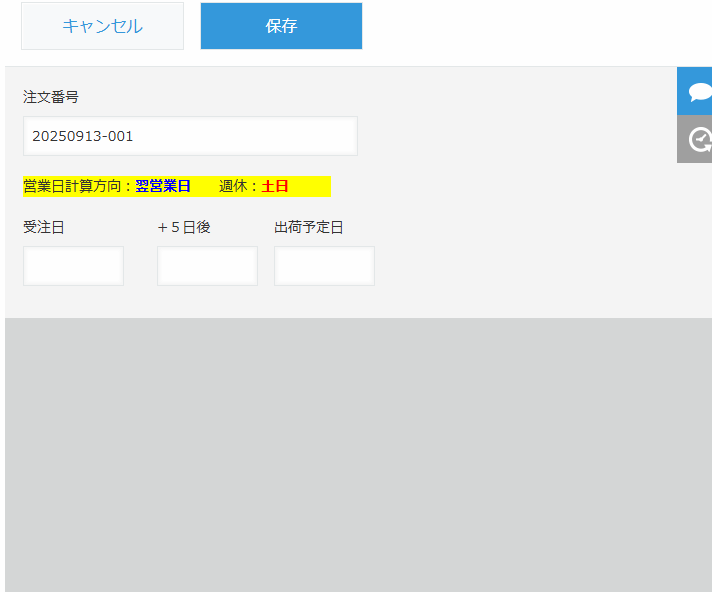Click the blue 翌営業日 value
Viewport: 712px width, 592px height.
click(x=163, y=186)
